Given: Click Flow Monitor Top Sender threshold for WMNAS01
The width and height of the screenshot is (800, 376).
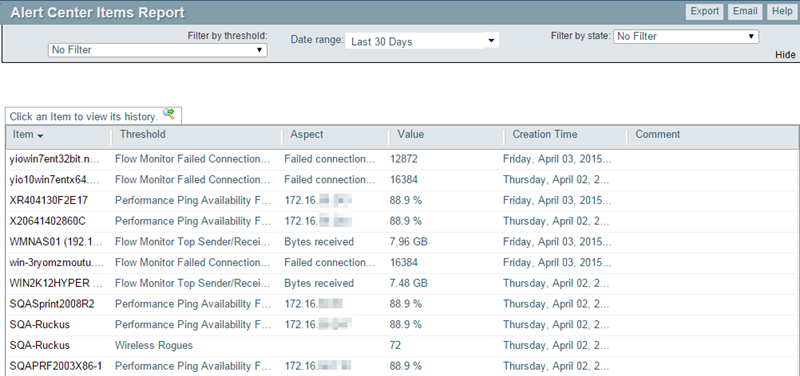Looking at the screenshot, I should 192,242.
